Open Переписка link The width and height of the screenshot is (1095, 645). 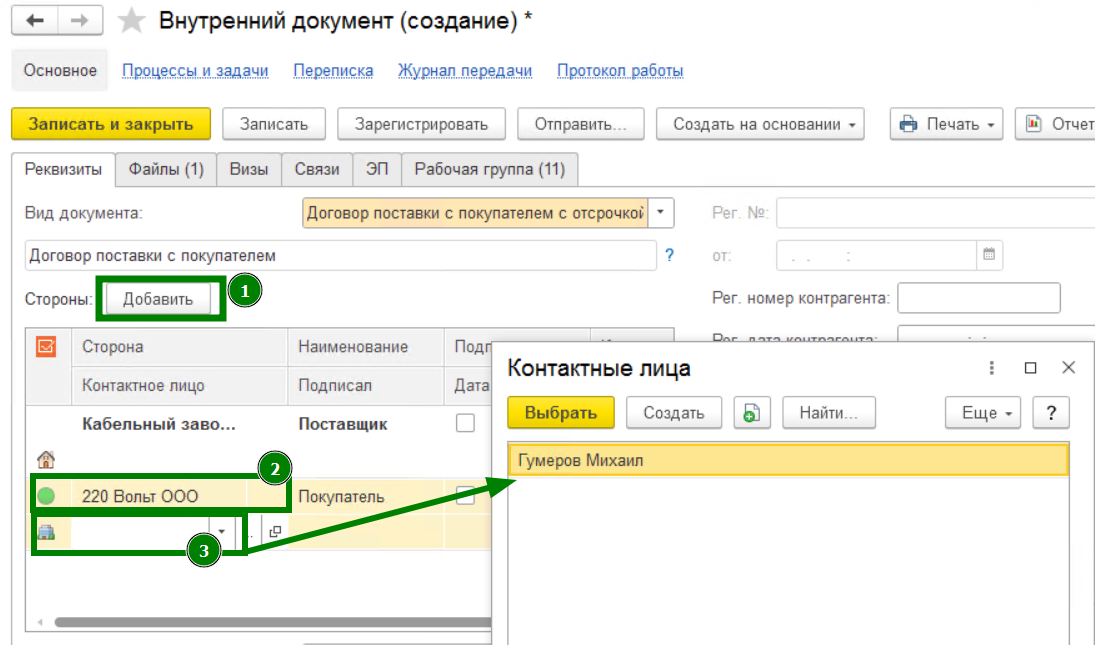coord(333,71)
